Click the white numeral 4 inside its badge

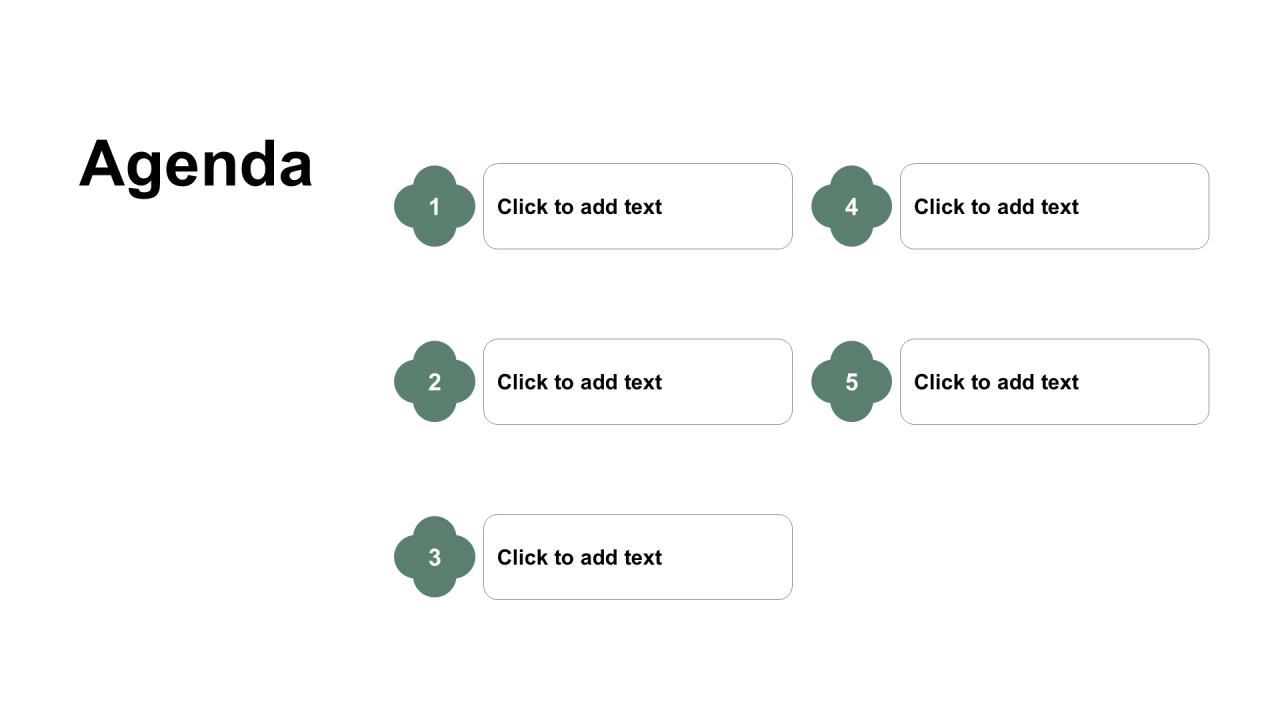[x=851, y=207]
